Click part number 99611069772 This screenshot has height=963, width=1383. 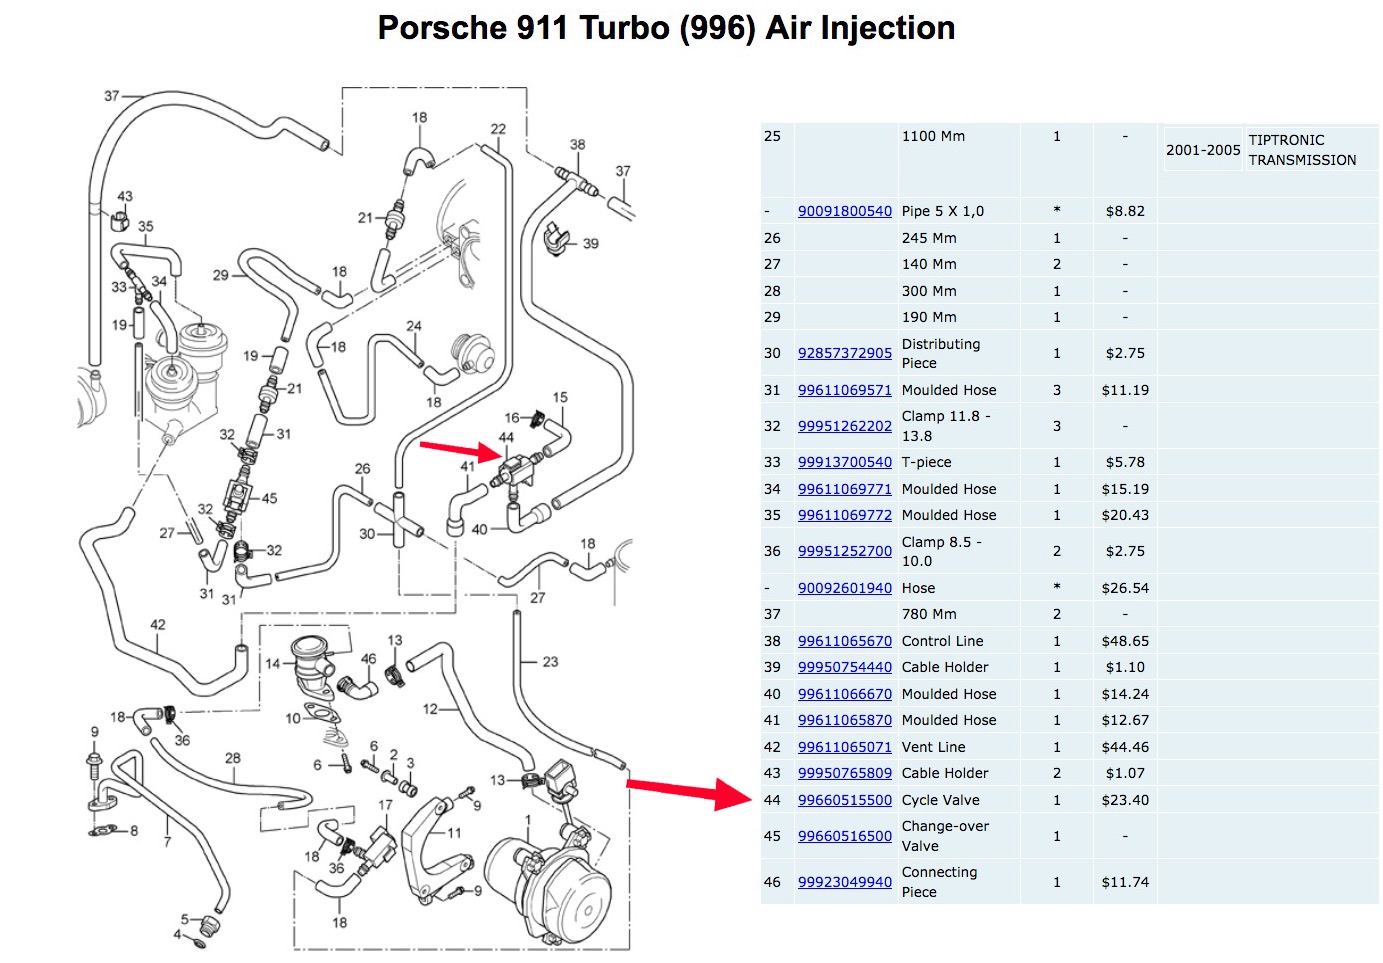(844, 515)
